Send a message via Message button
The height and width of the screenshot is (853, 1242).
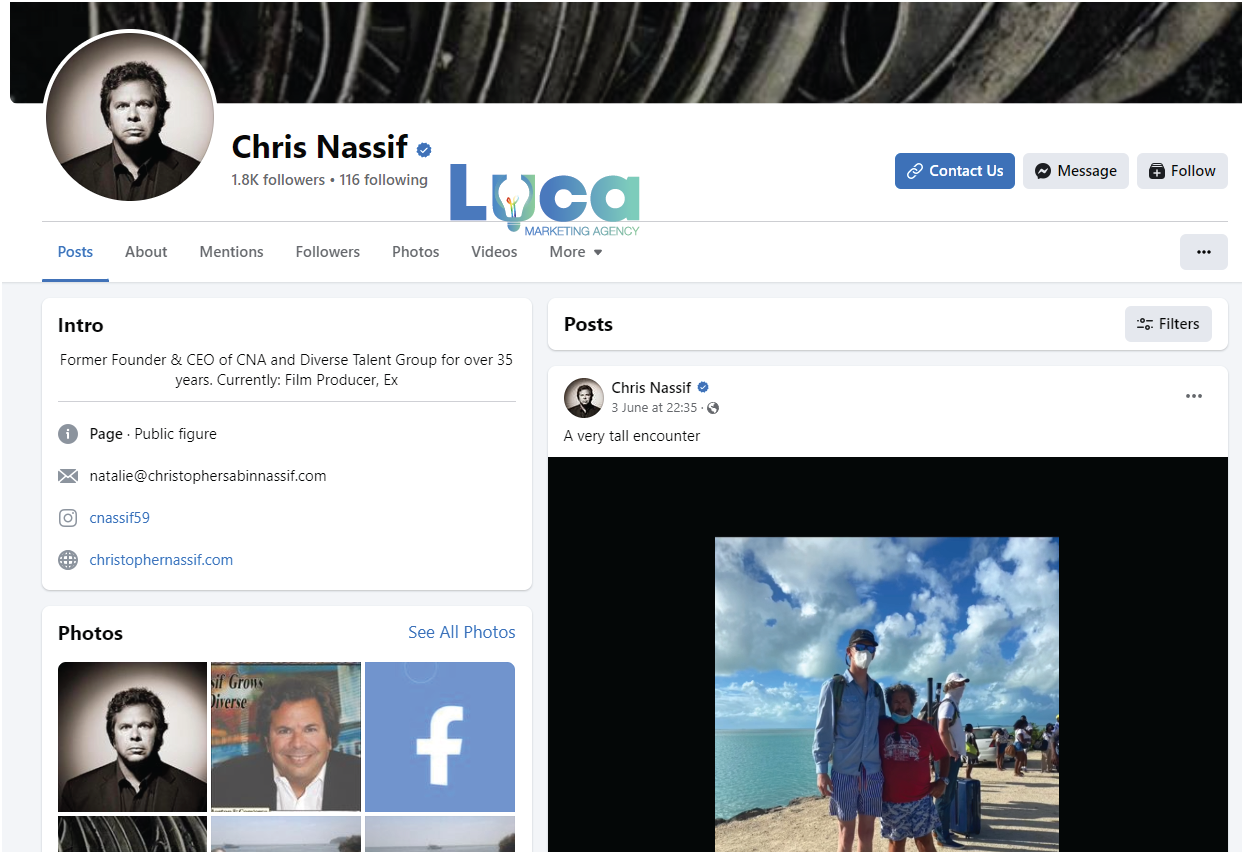click(1076, 171)
